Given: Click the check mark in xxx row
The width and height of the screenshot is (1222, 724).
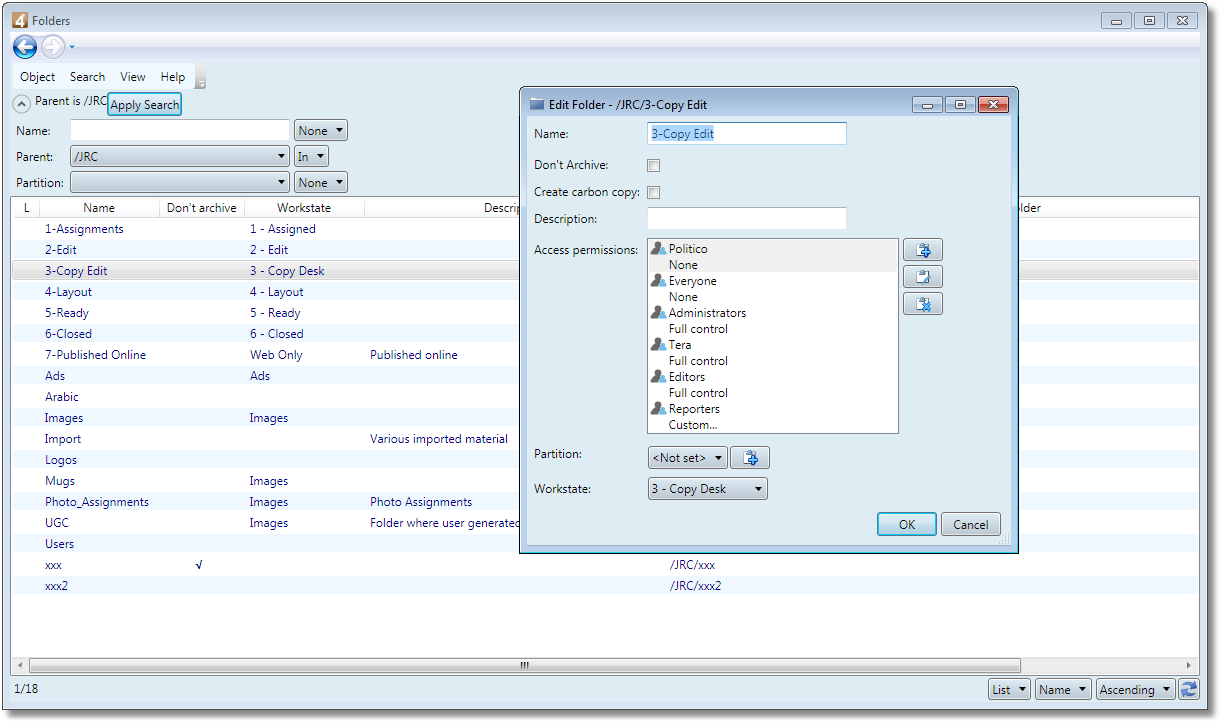Looking at the screenshot, I should 199,565.
